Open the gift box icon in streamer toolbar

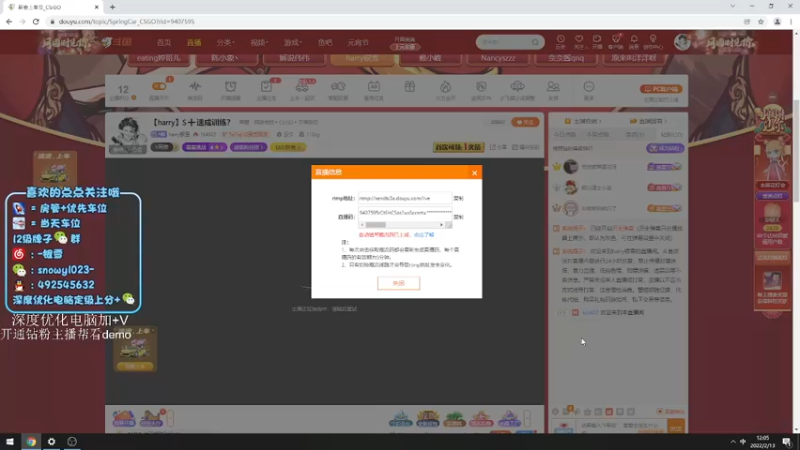point(410,87)
